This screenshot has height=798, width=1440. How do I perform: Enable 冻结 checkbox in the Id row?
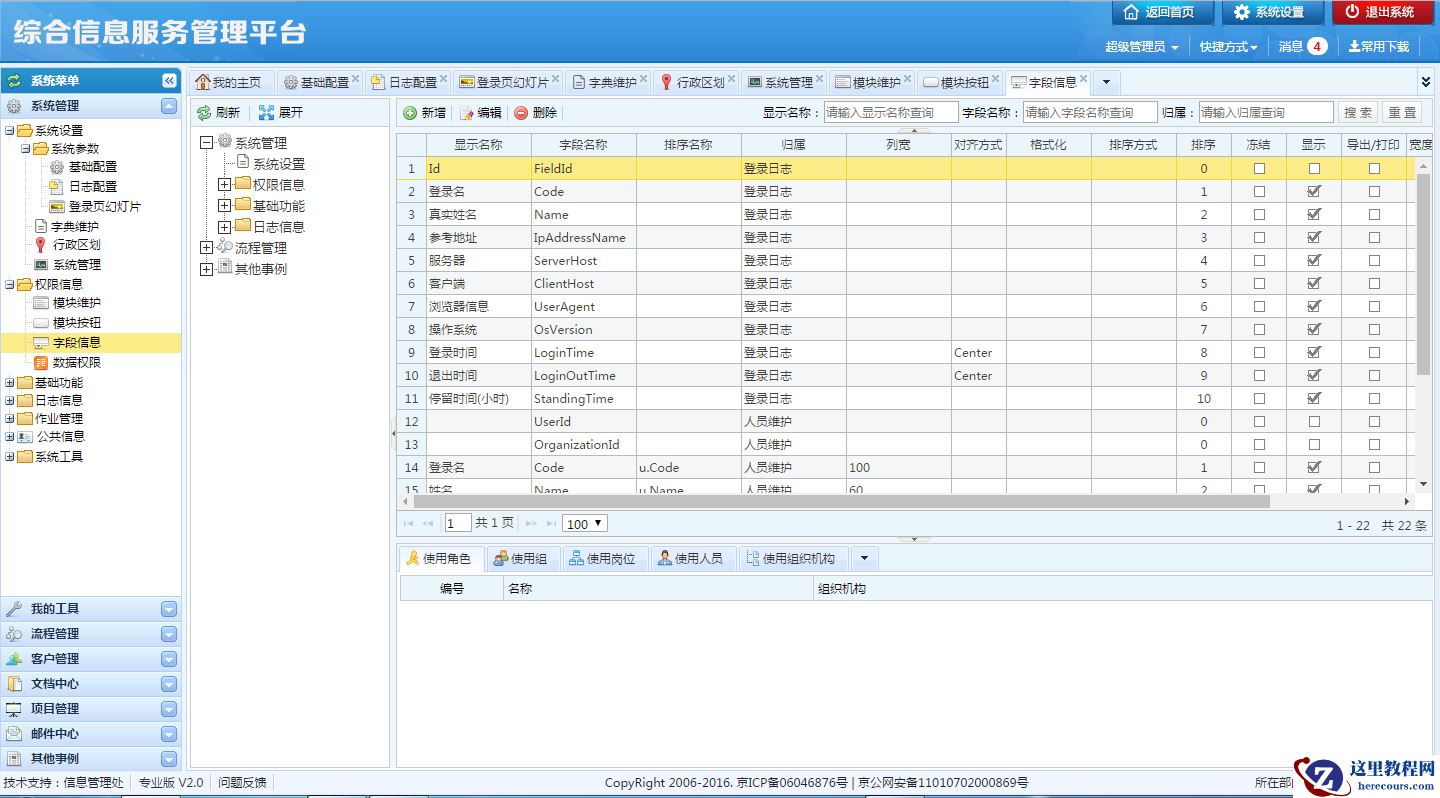coord(1259,169)
